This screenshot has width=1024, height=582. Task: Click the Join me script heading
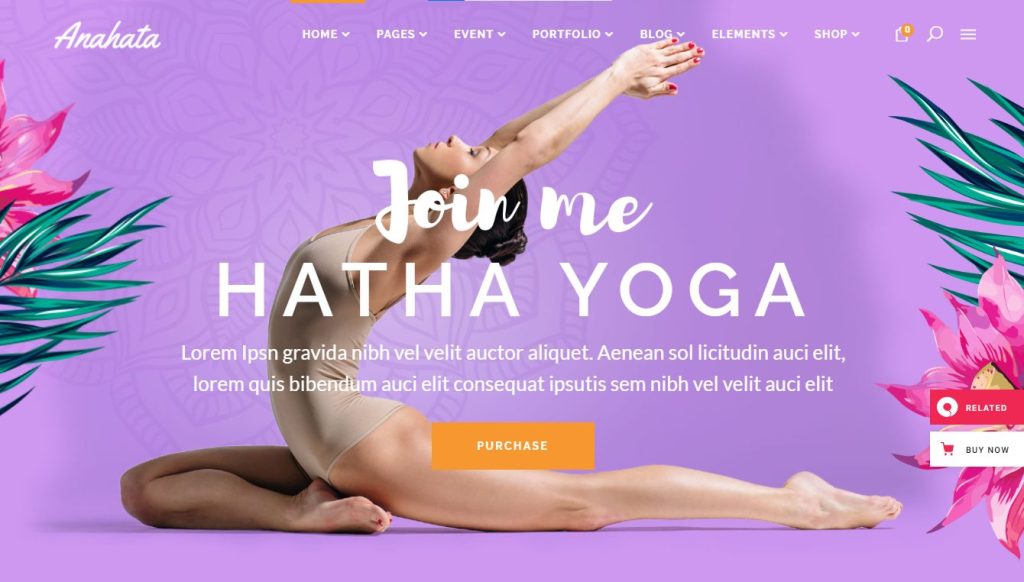[x=513, y=201]
